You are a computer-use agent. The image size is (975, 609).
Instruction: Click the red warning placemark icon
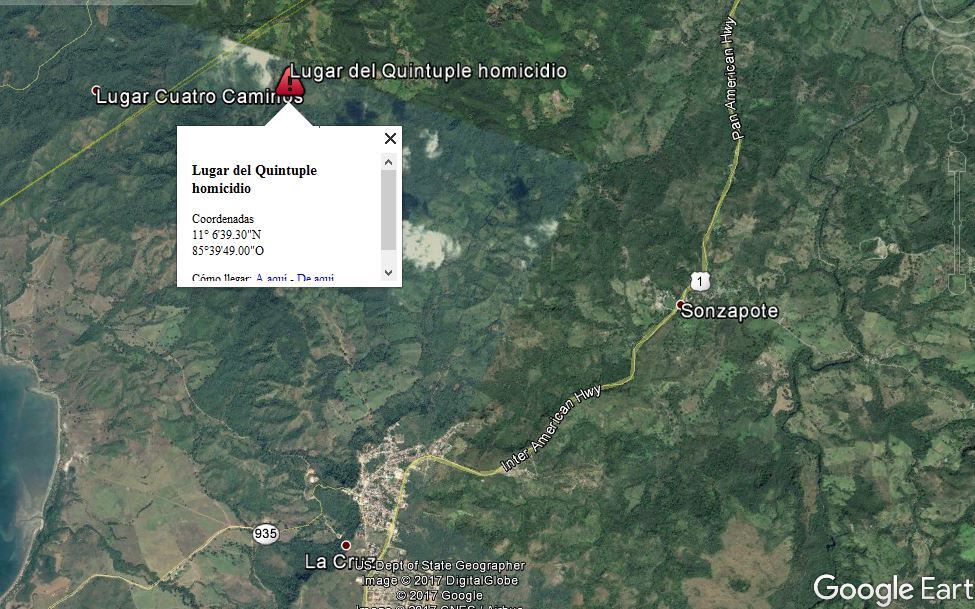pyautogui.click(x=289, y=82)
